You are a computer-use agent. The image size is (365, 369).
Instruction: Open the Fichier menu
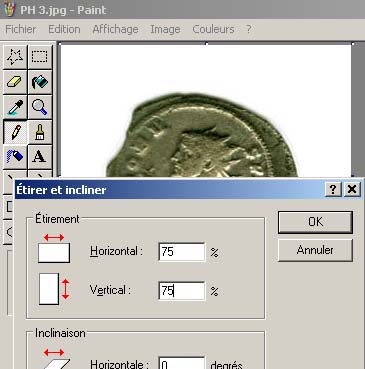[21, 29]
